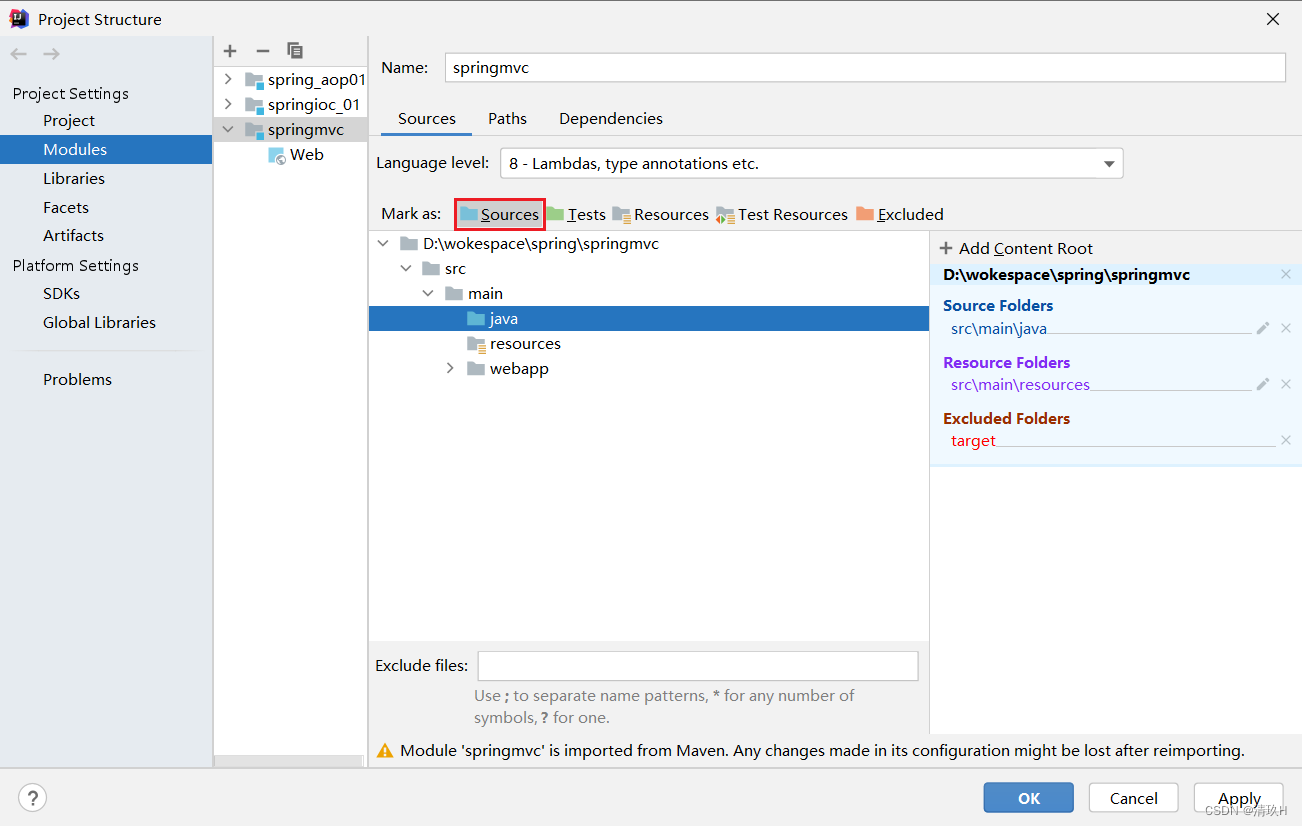This screenshot has width=1302, height=826.
Task: Open Libraries settings
Action: click(74, 178)
